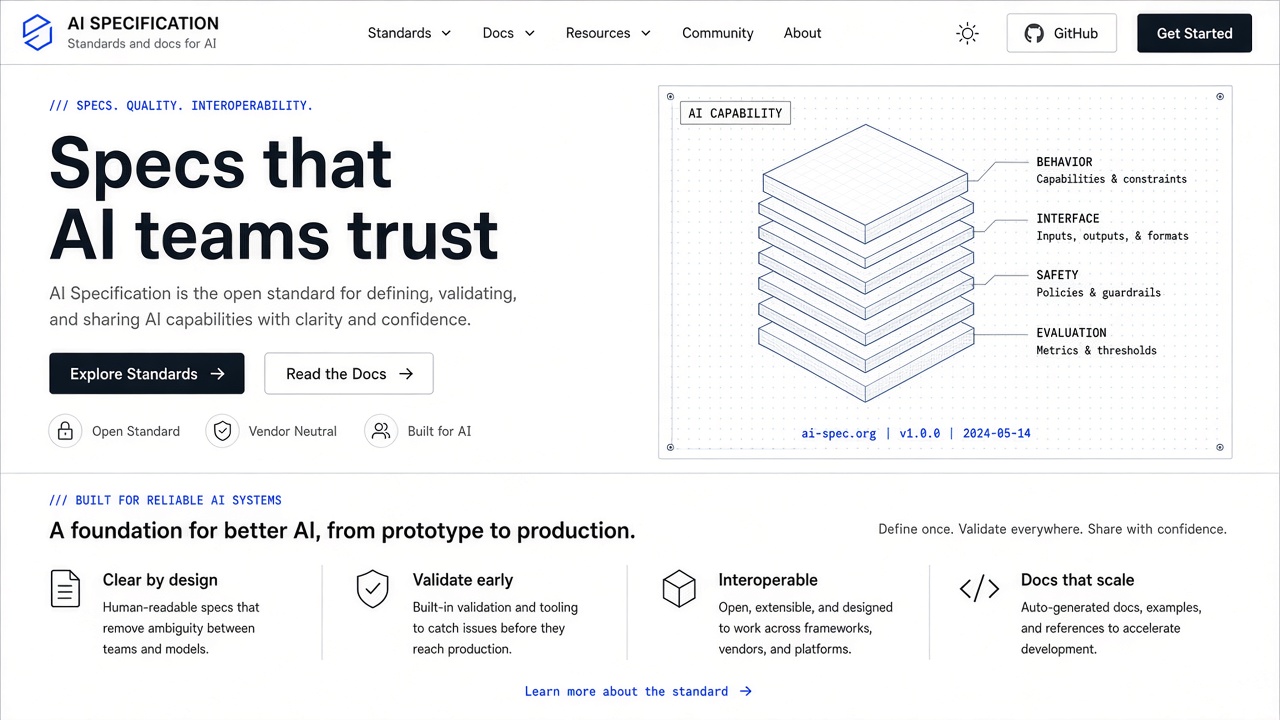Click the Built for AI badge text
This screenshot has height=720, width=1280.
point(439,431)
